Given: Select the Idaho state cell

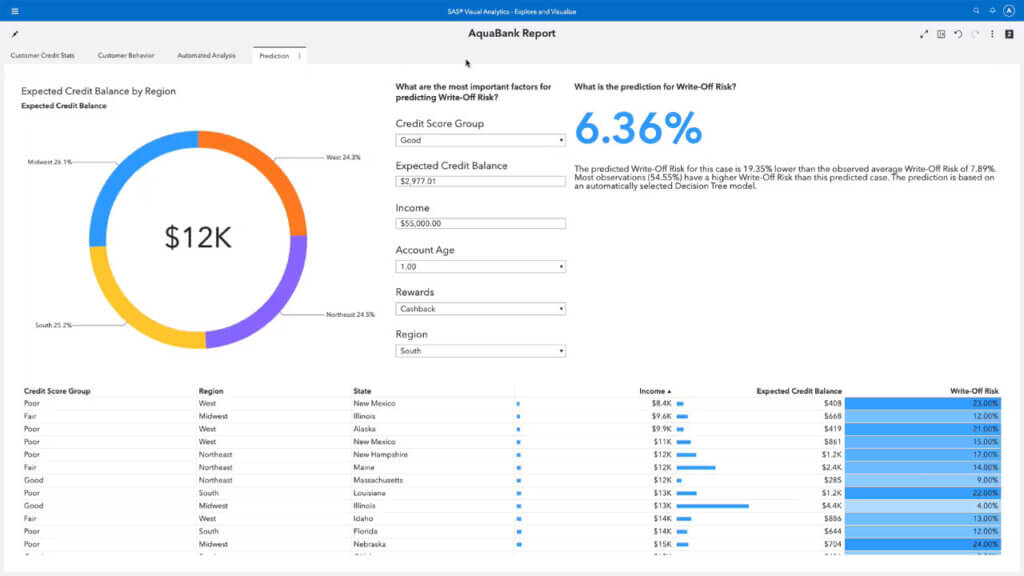Looking at the screenshot, I should (x=363, y=519).
